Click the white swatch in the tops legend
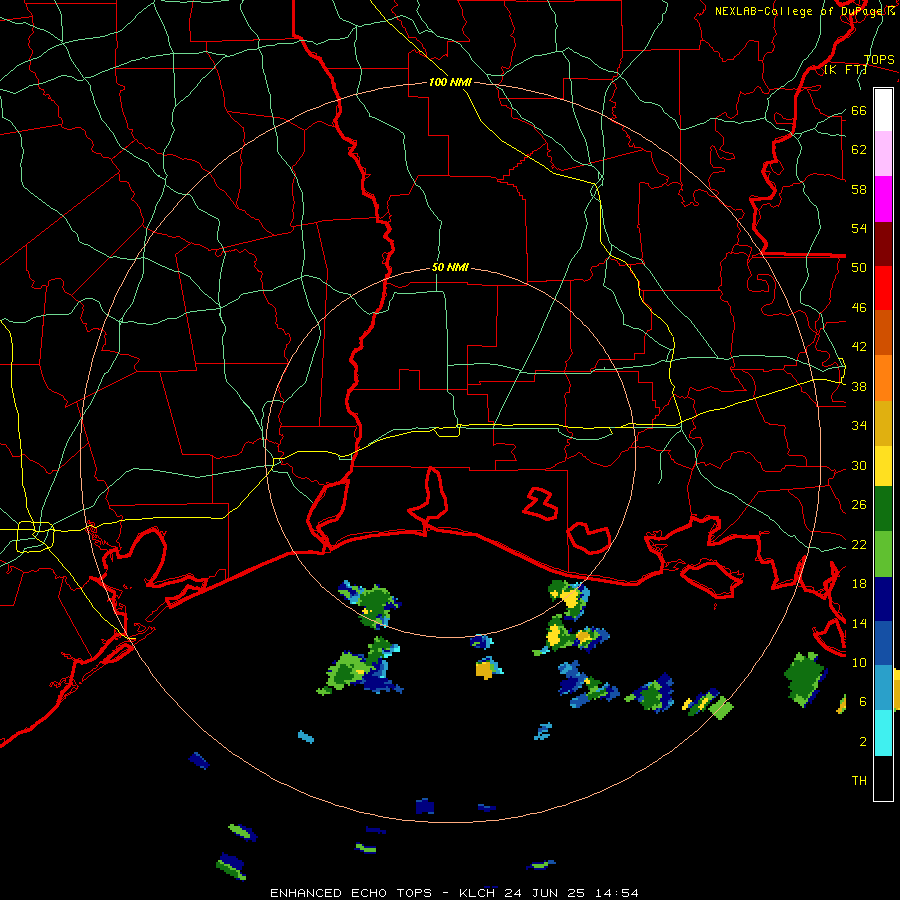This screenshot has height=900, width=900. click(883, 110)
